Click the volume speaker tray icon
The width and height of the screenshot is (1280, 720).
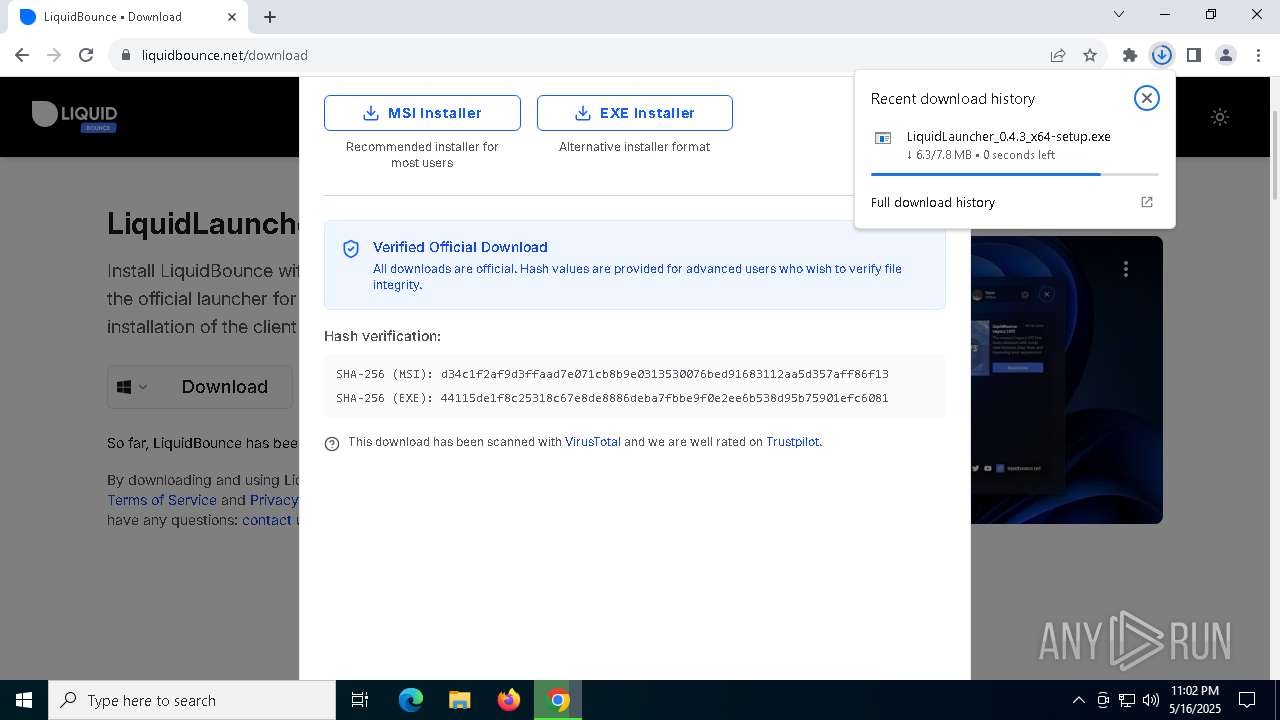1150,700
